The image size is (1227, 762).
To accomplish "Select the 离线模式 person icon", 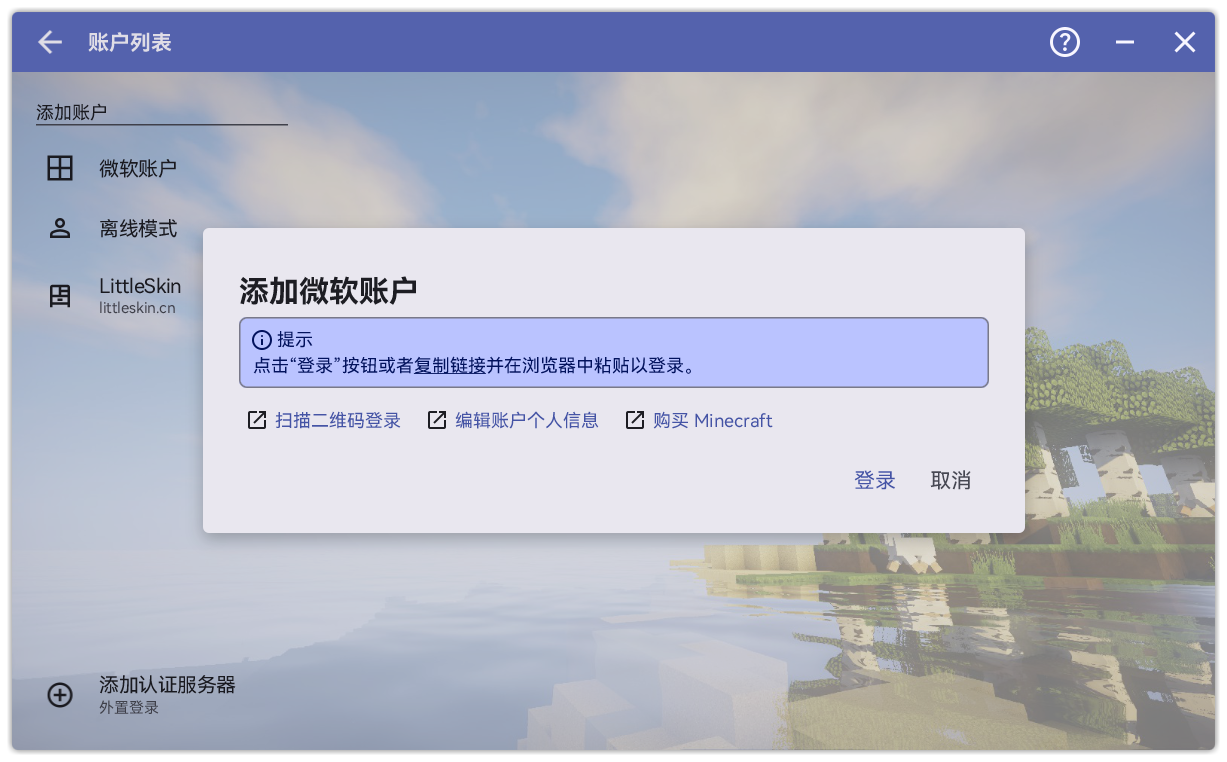I will point(60,229).
